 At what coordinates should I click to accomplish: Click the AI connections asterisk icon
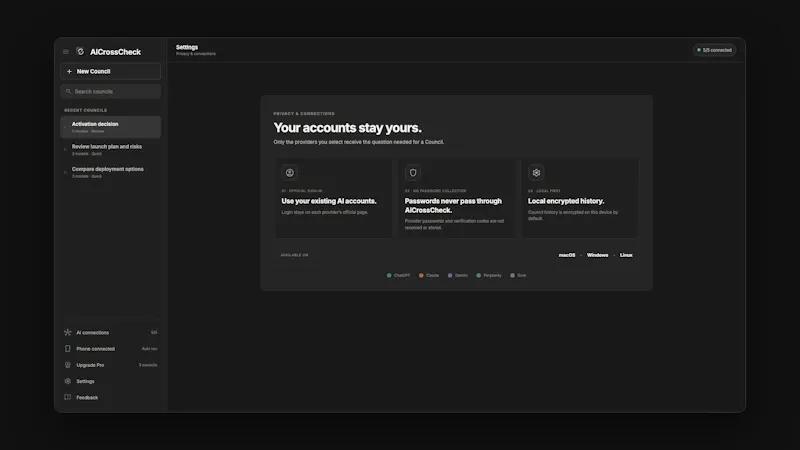67,332
